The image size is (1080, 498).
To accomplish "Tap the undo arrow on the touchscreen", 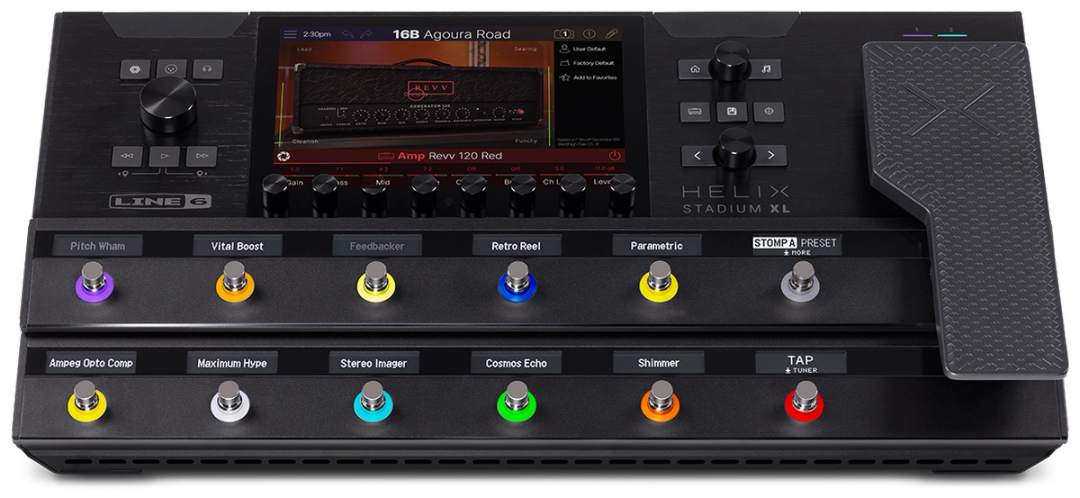I will click(x=346, y=34).
